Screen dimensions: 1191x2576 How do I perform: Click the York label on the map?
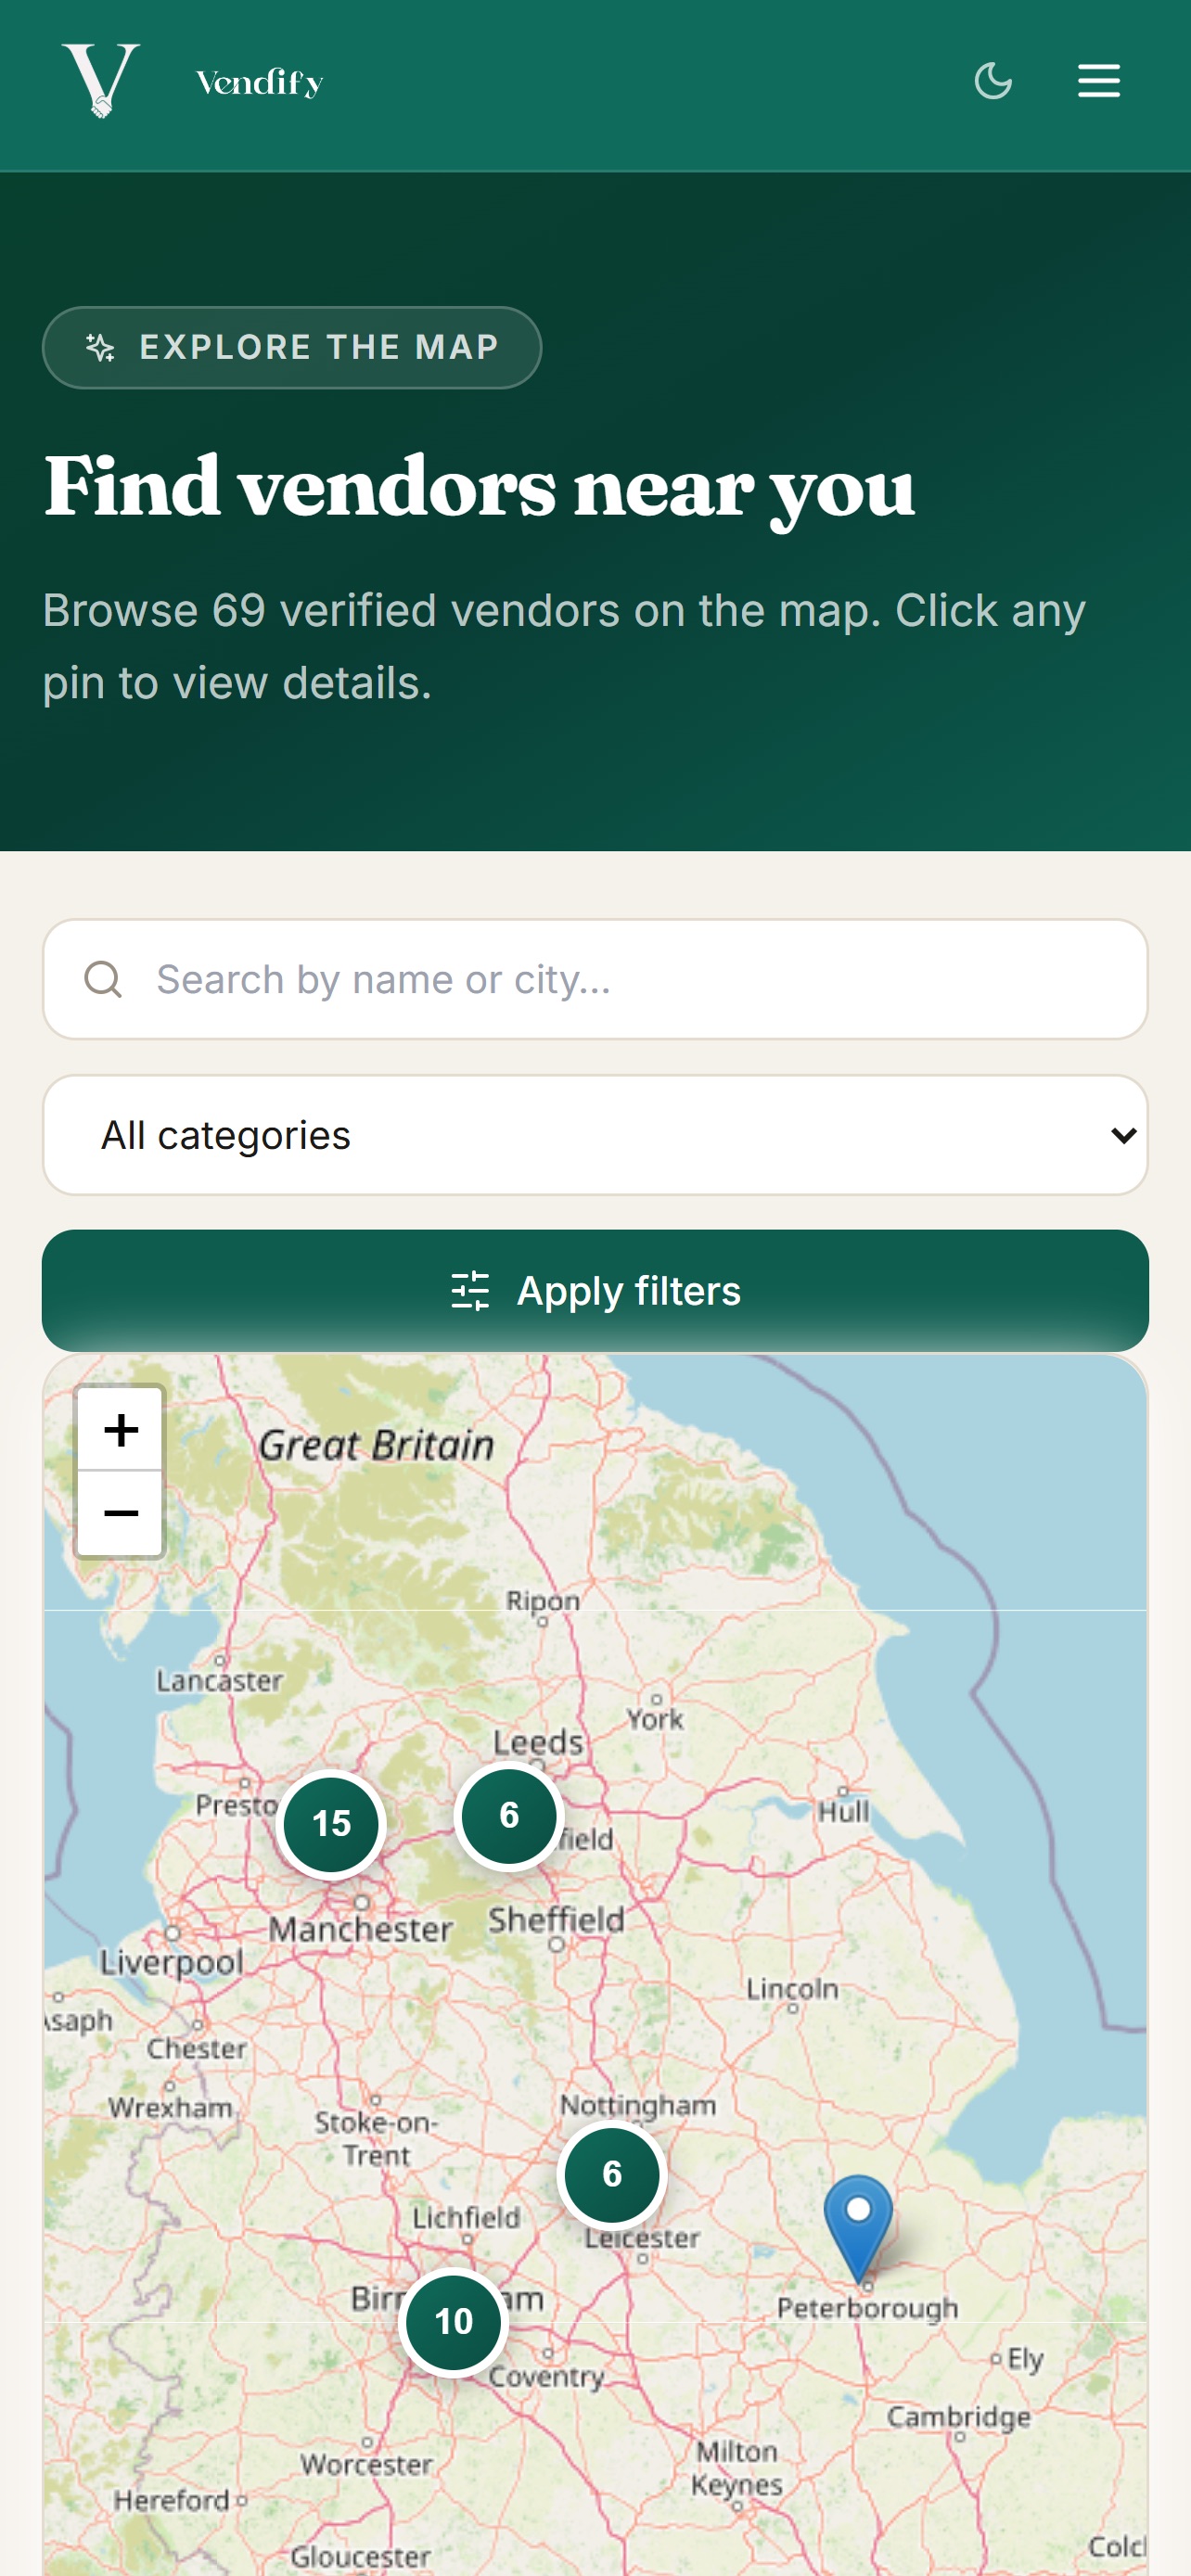pyautogui.click(x=655, y=1719)
